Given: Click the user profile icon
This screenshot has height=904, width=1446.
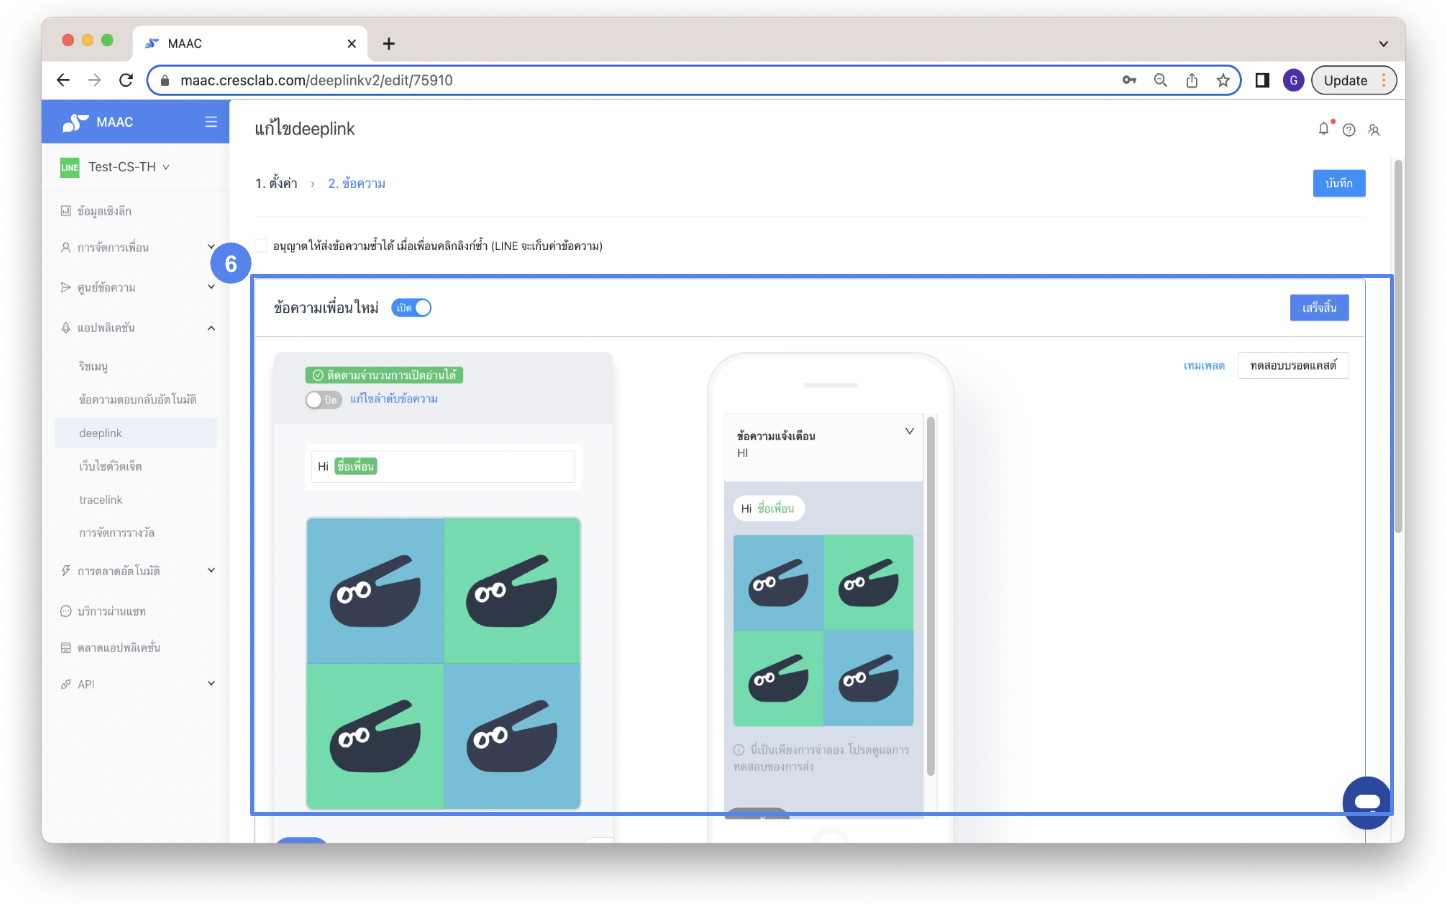Looking at the screenshot, I should (1374, 130).
